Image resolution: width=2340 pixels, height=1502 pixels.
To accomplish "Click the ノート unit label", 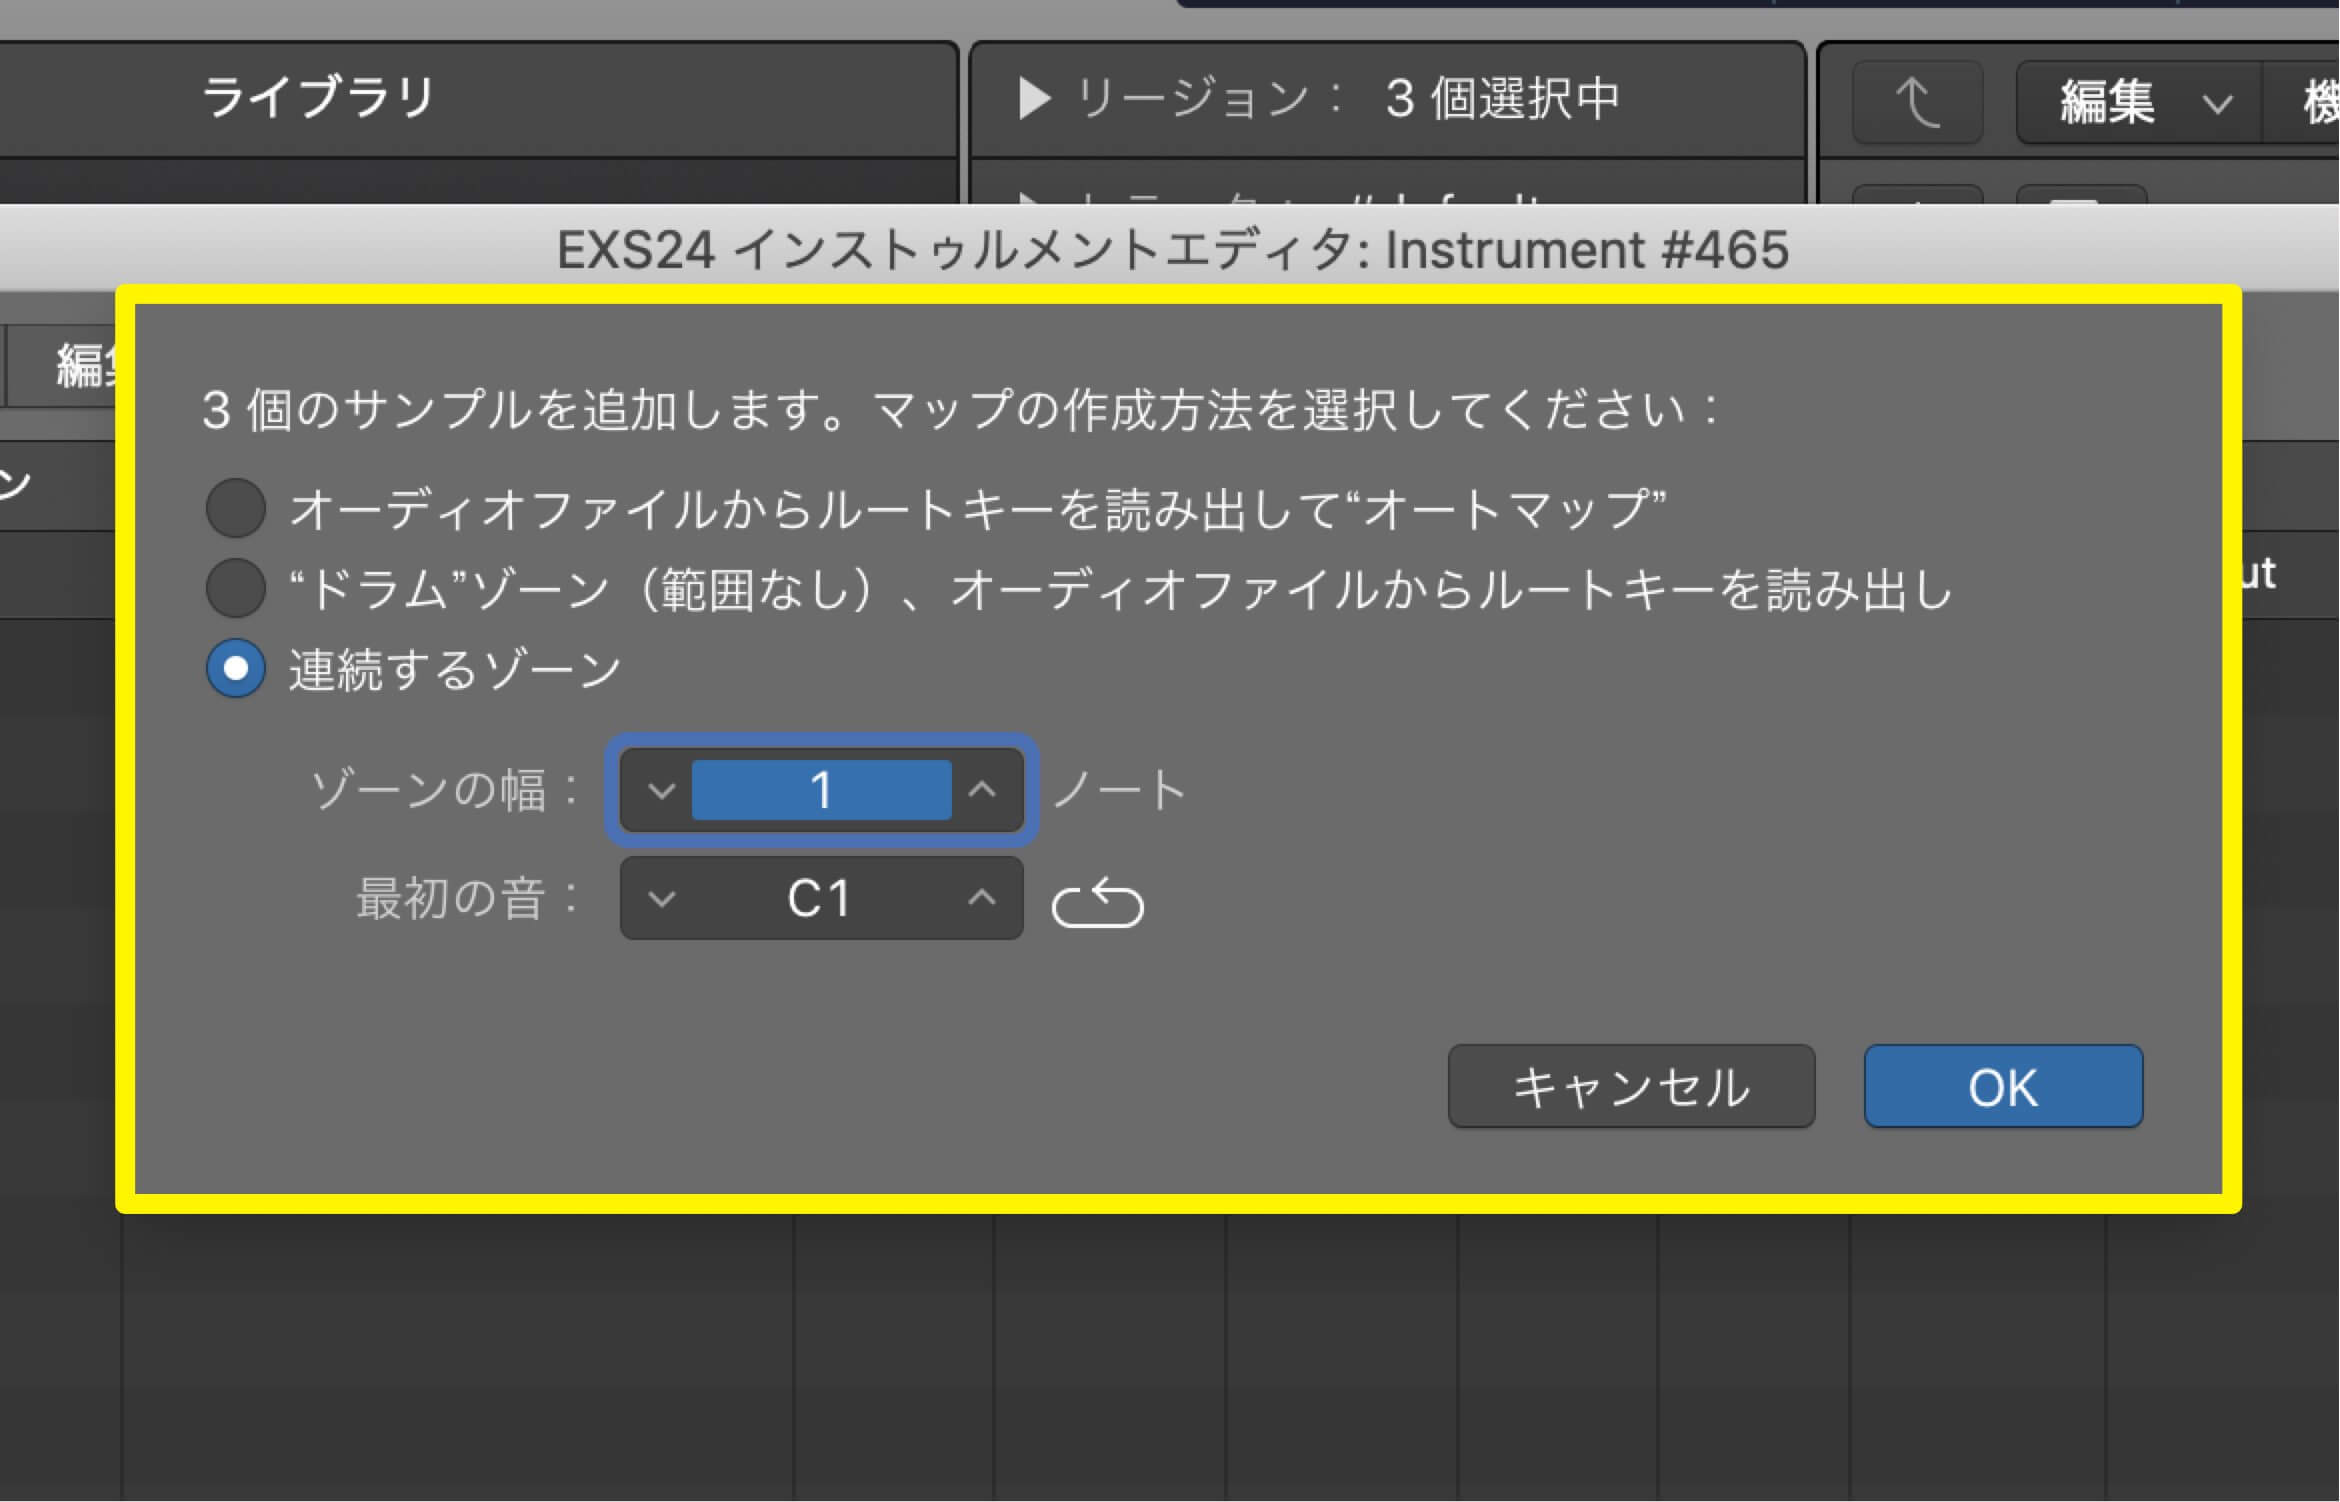I will [x=1120, y=790].
